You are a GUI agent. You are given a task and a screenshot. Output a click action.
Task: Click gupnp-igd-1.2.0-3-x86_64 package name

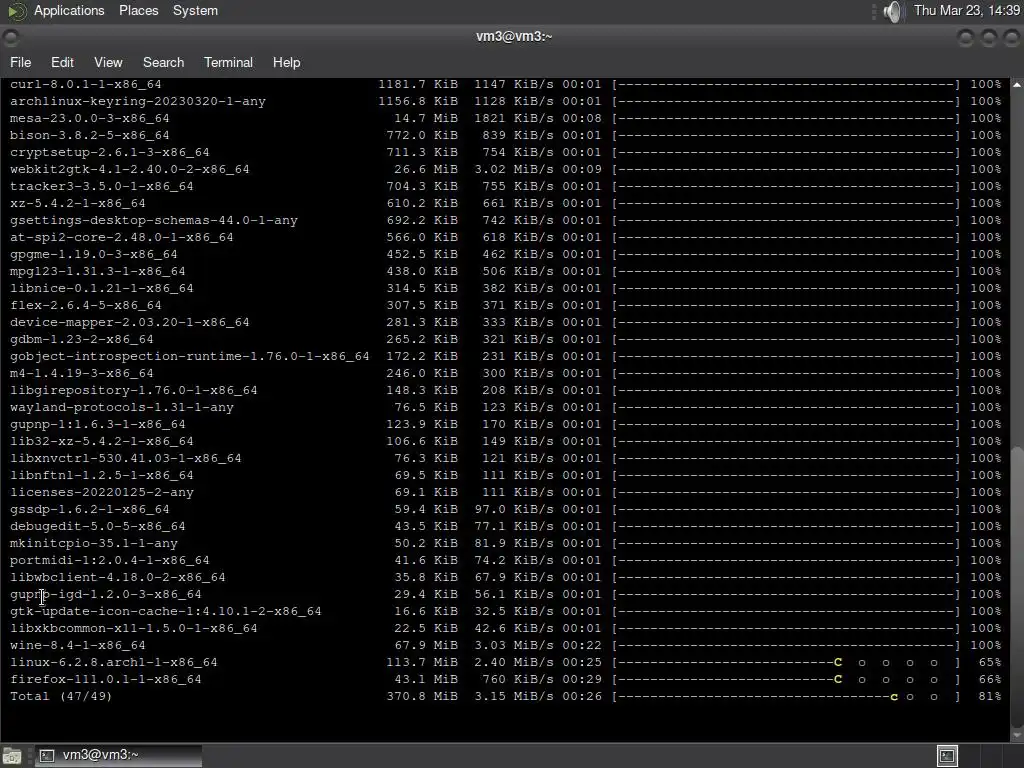[106, 594]
